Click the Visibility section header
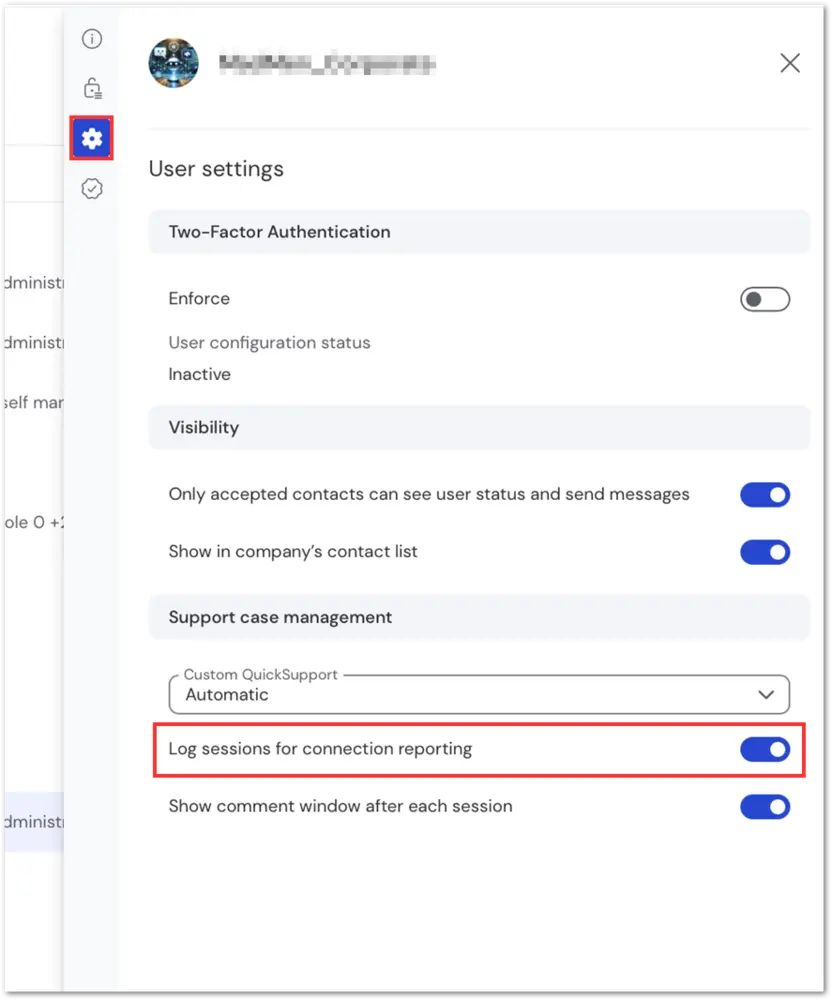 click(x=479, y=427)
